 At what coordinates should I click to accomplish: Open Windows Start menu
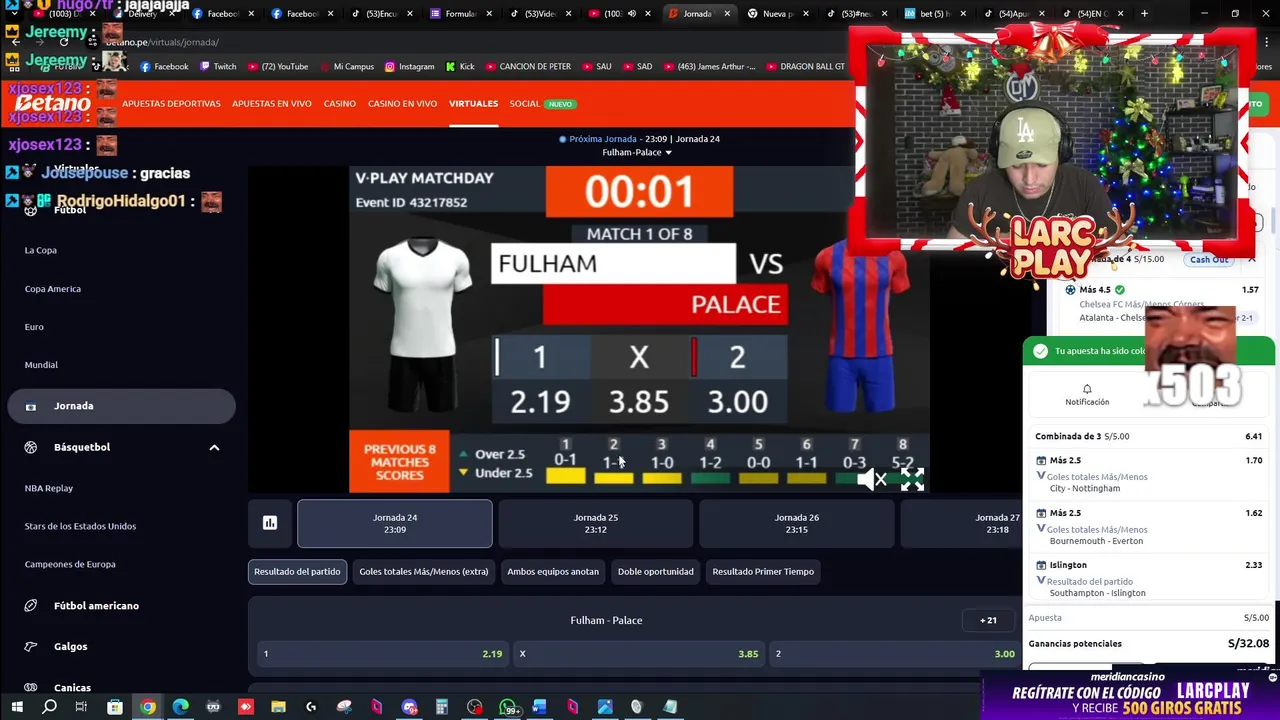(17, 707)
